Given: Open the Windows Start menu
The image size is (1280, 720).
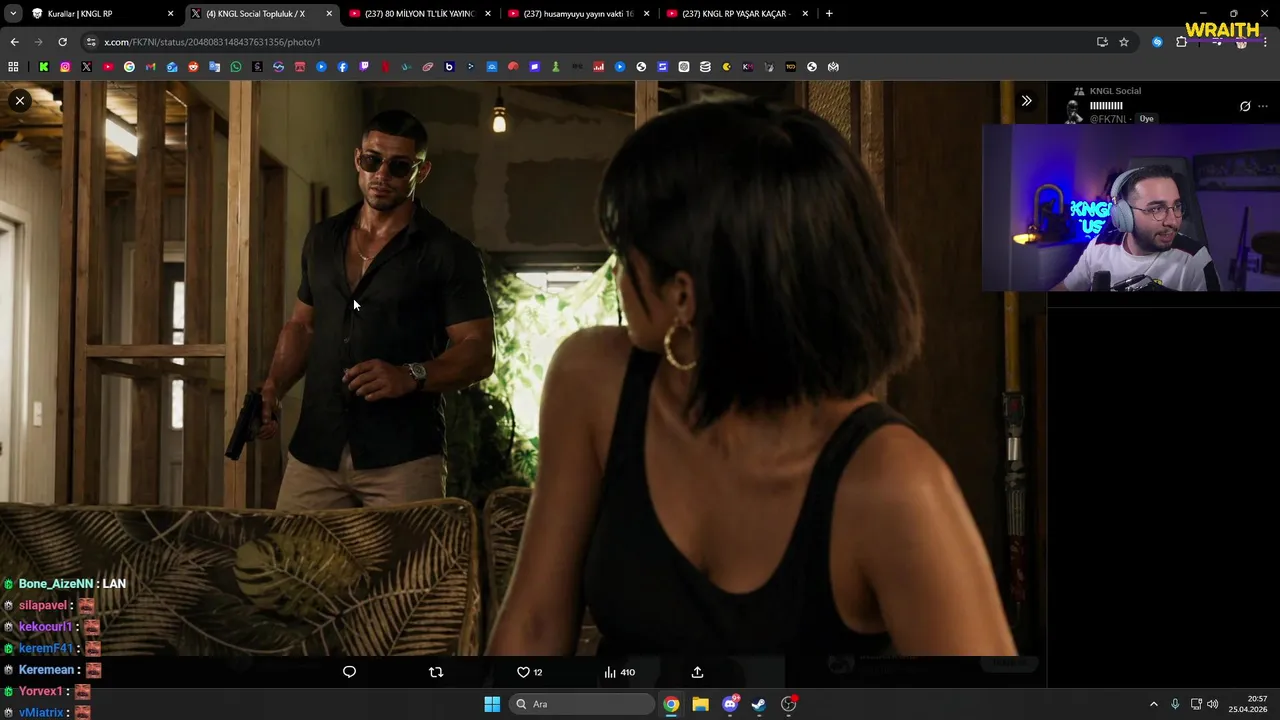Looking at the screenshot, I should (x=492, y=704).
